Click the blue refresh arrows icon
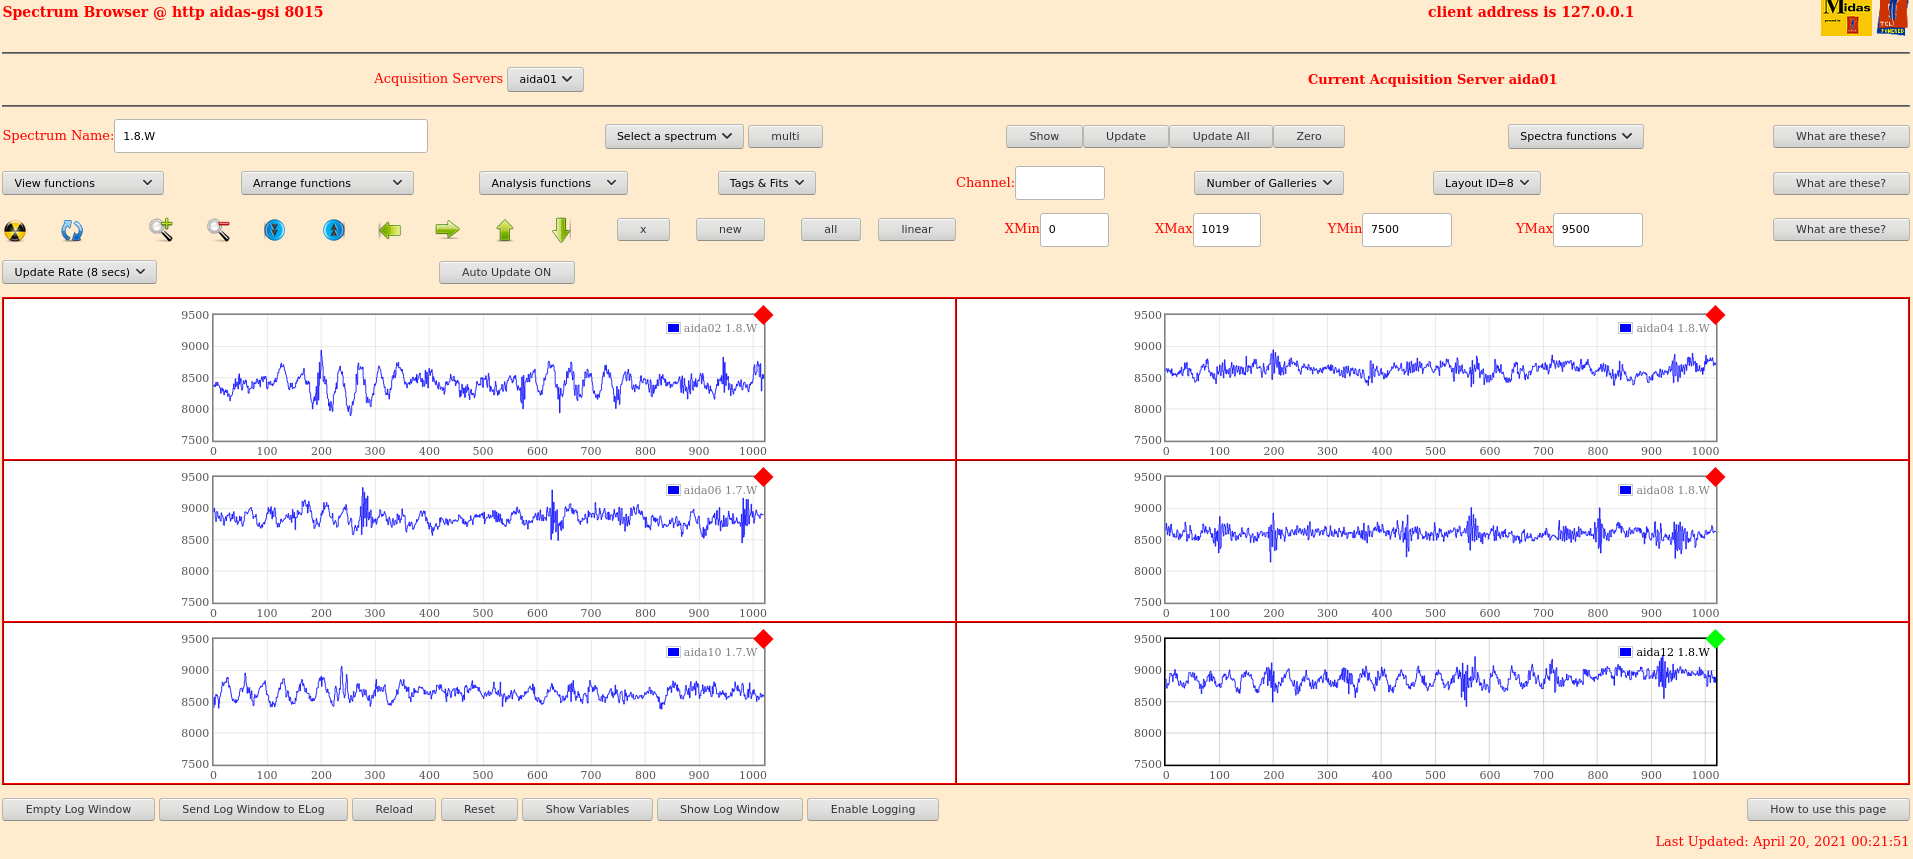The height and width of the screenshot is (859, 1913). click(x=72, y=231)
